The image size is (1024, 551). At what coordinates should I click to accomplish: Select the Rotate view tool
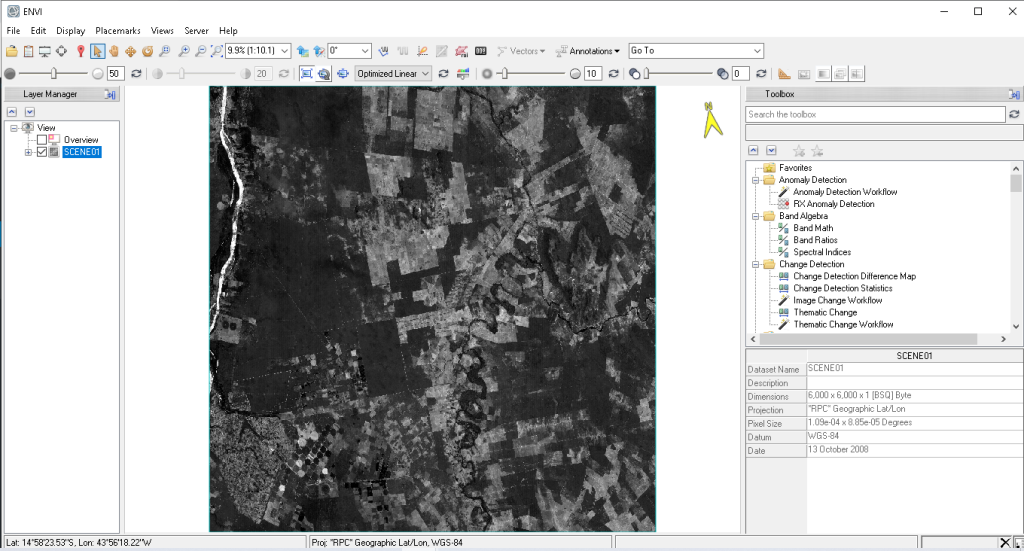(147, 51)
